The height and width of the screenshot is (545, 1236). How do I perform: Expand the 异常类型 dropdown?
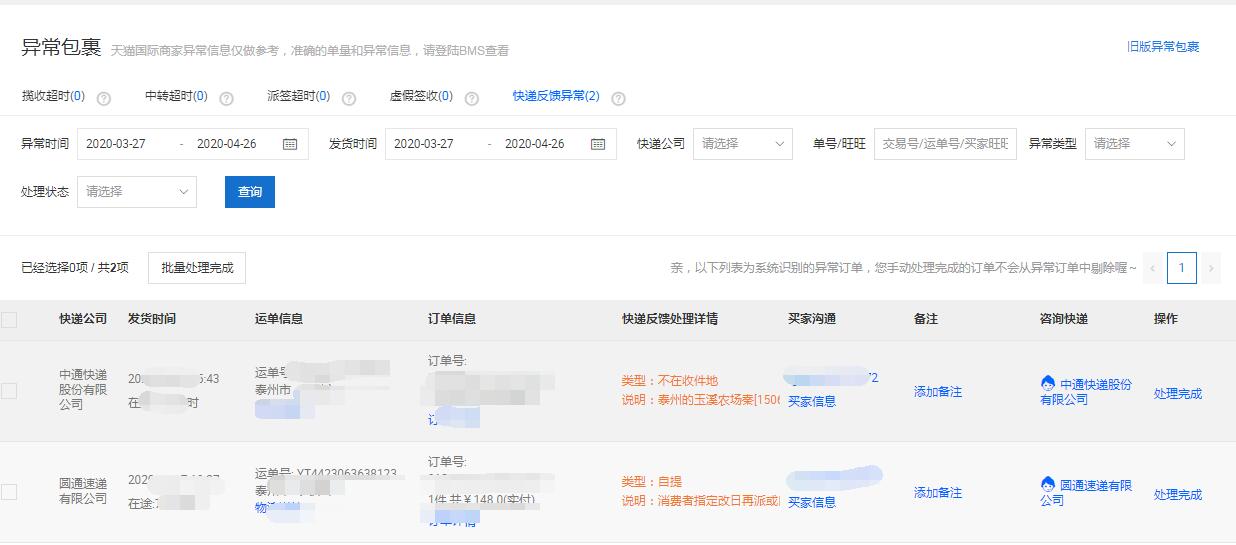coord(1135,144)
